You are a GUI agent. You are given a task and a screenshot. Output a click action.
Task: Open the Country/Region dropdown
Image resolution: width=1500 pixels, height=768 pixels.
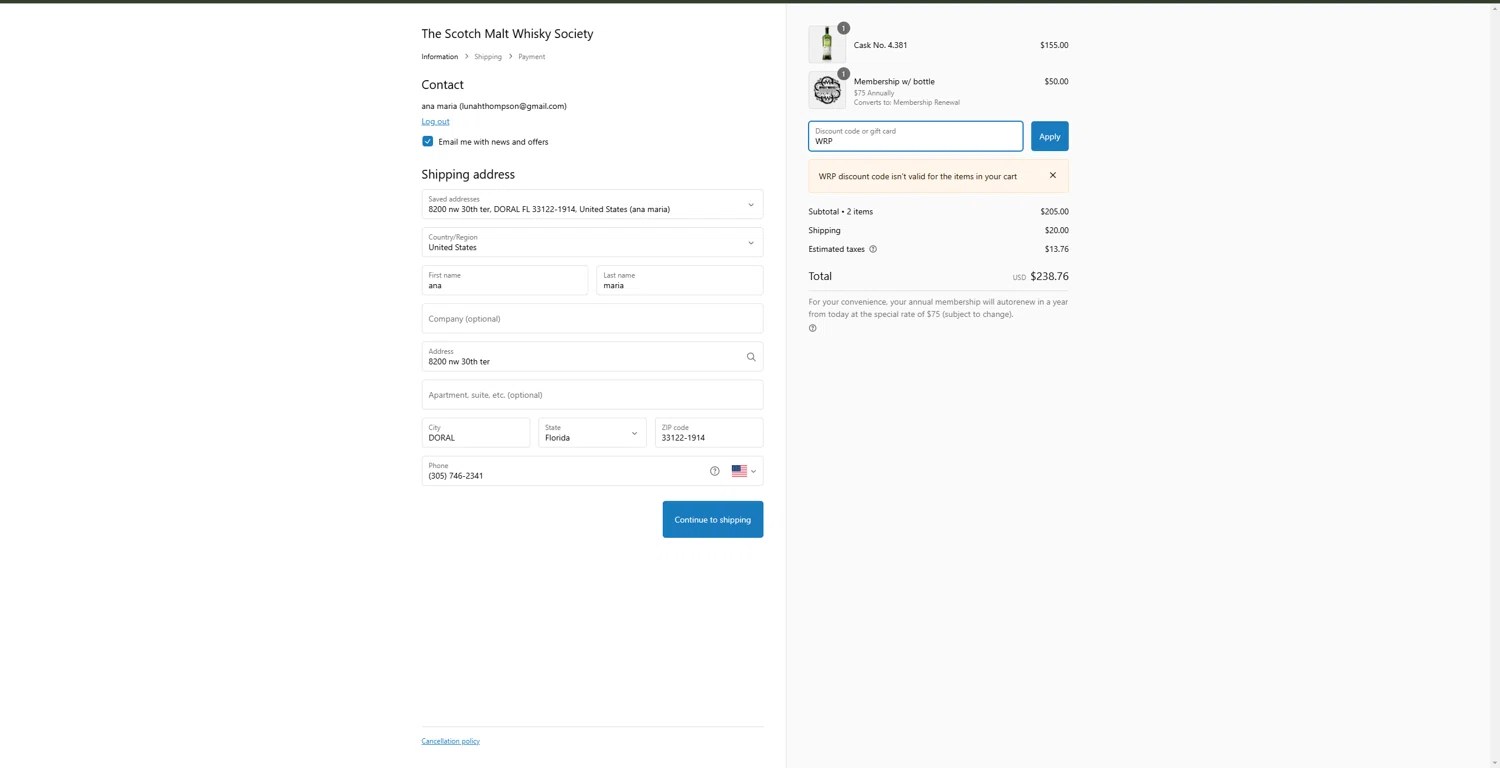point(592,242)
